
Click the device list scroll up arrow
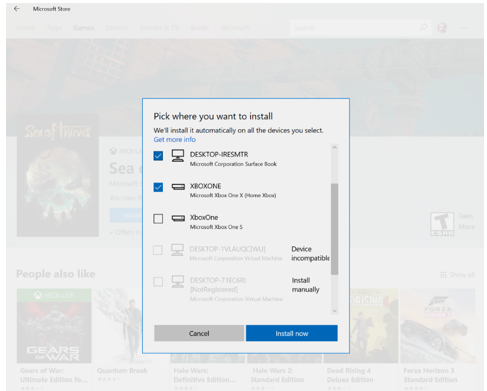pos(335,147)
